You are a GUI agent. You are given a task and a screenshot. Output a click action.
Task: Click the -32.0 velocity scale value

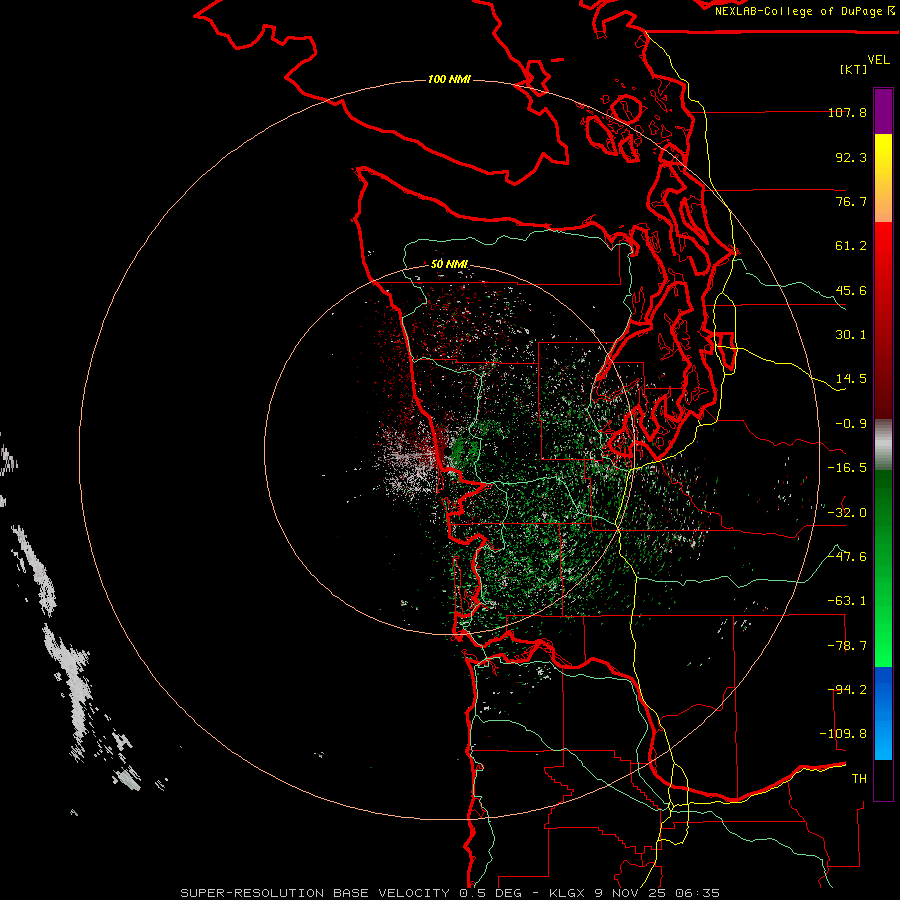coord(847,513)
